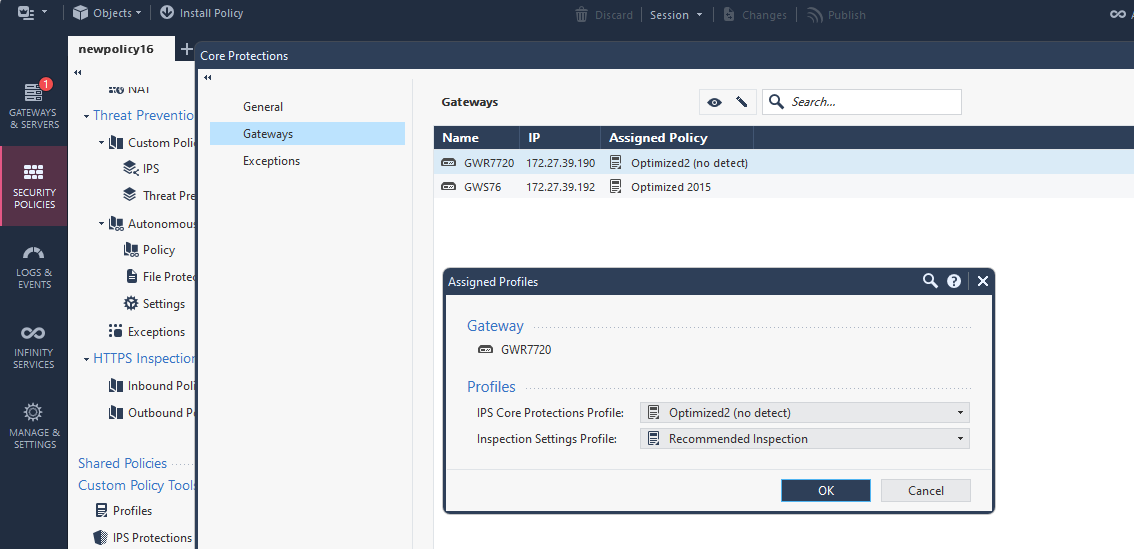The image size is (1134, 549).
Task: Open the Objects menu
Action: click(106, 13)
